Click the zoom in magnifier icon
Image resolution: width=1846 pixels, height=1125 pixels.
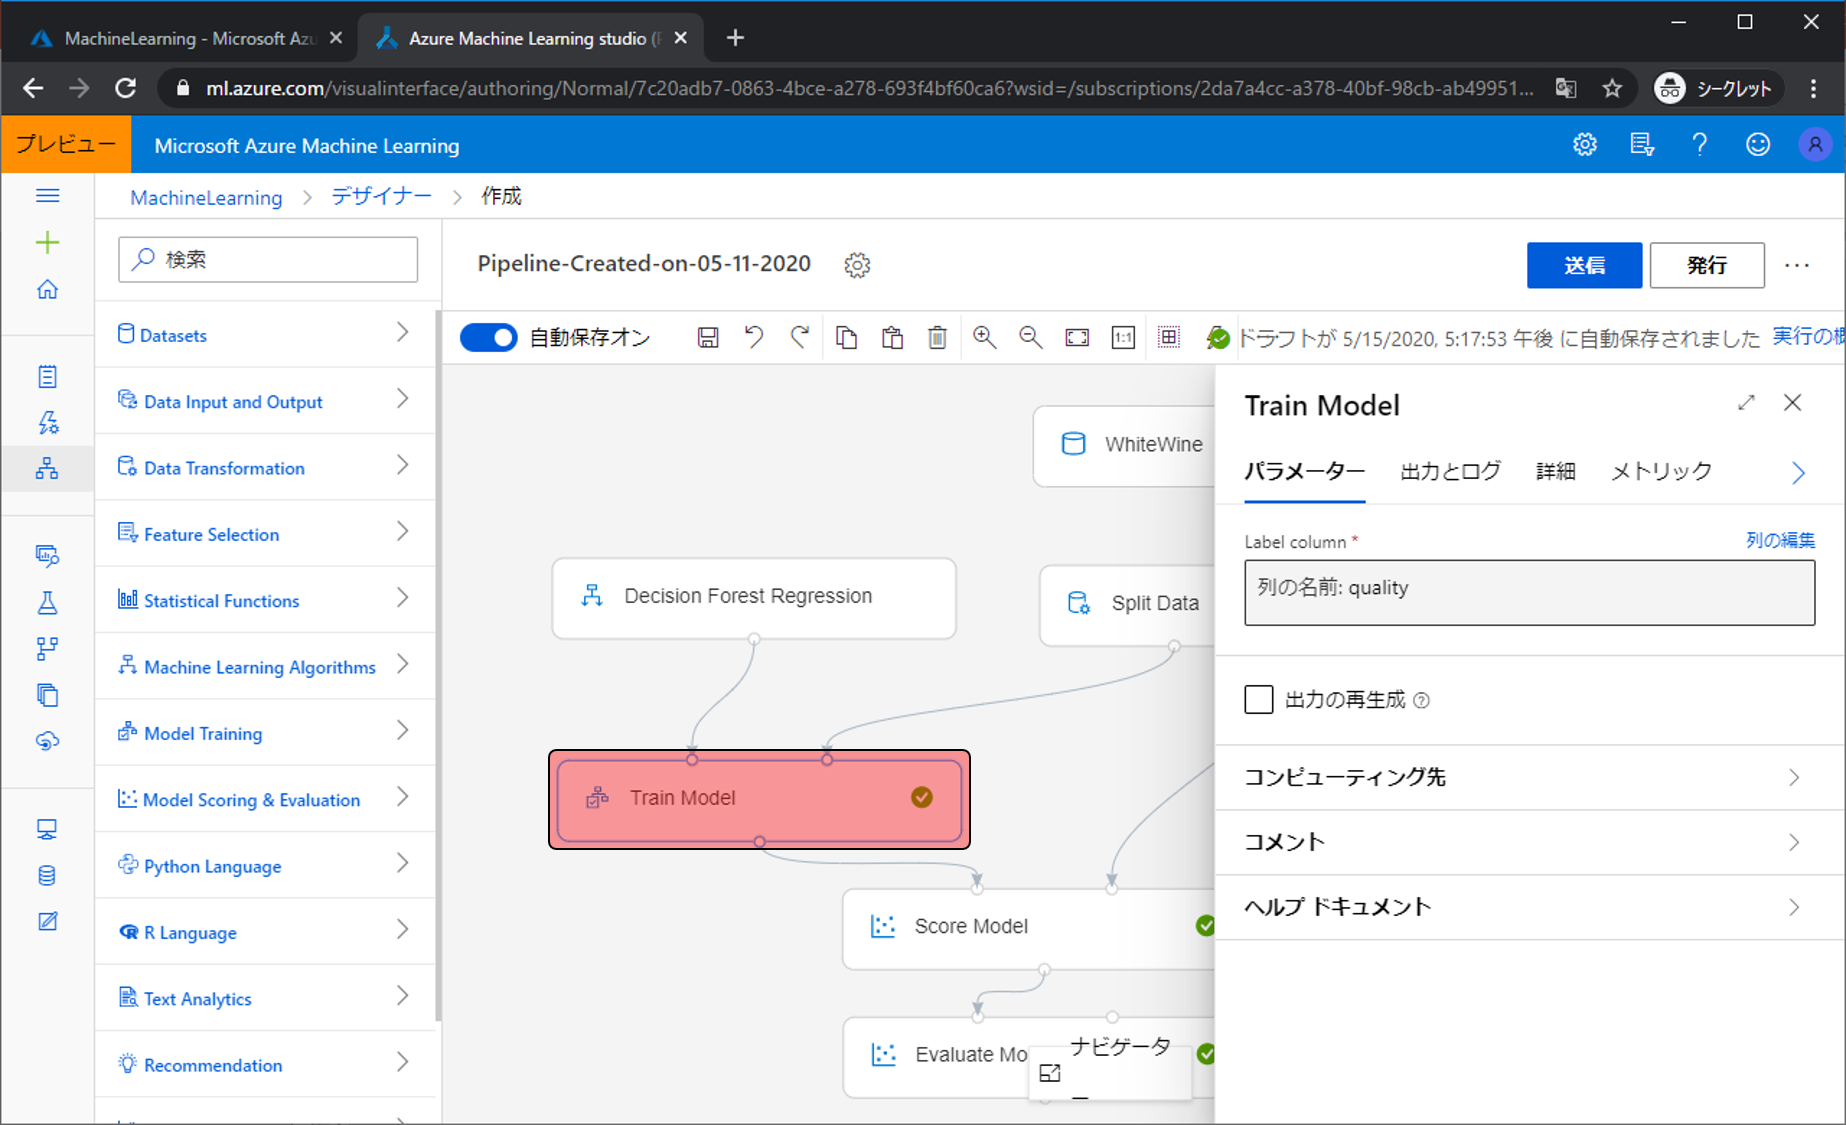coord(984,338)
